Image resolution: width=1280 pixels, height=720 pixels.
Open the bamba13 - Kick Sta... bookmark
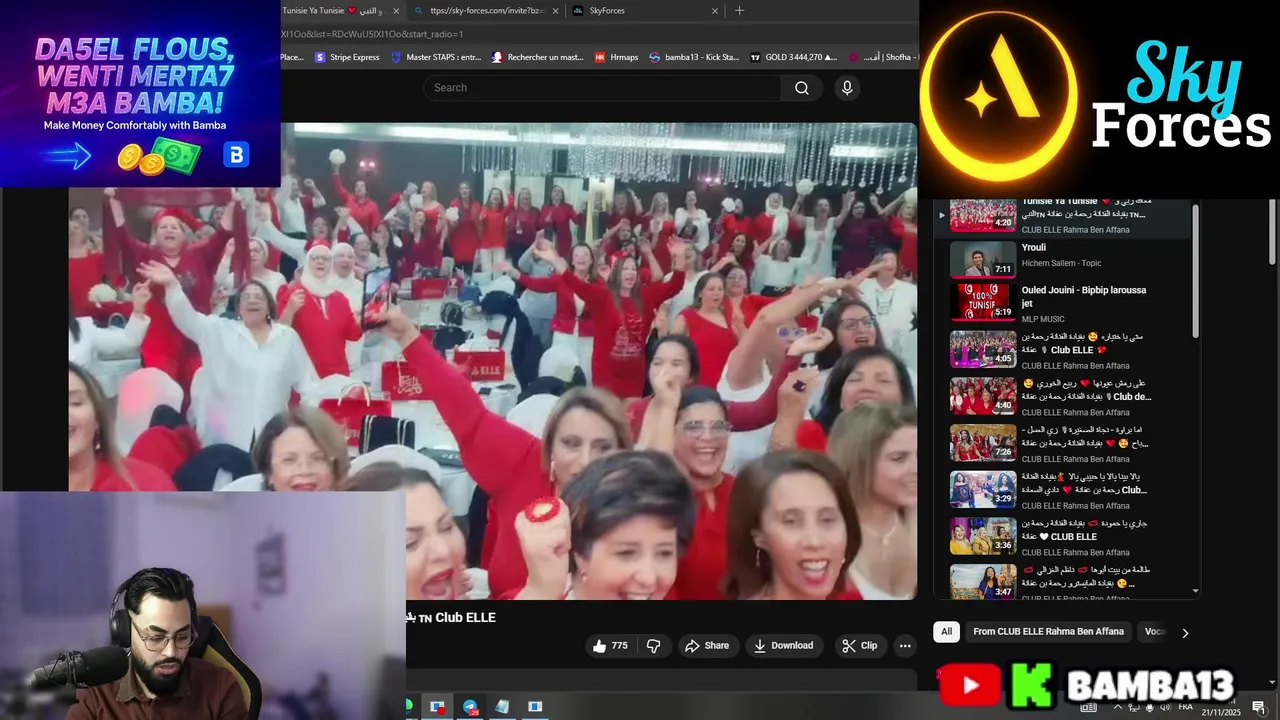694,57
